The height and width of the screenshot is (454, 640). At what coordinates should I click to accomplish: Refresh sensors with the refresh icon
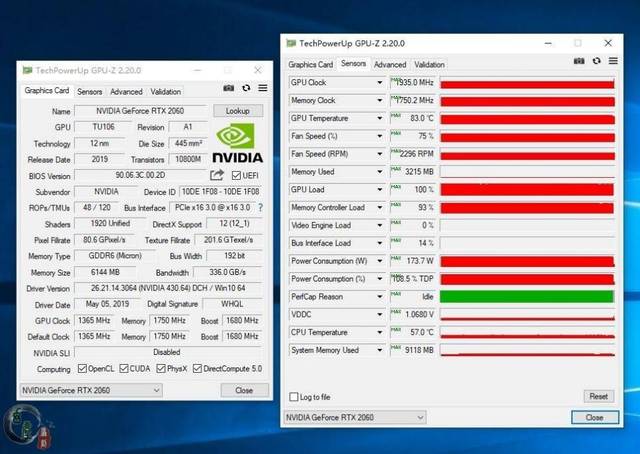[x=597, y=61]
